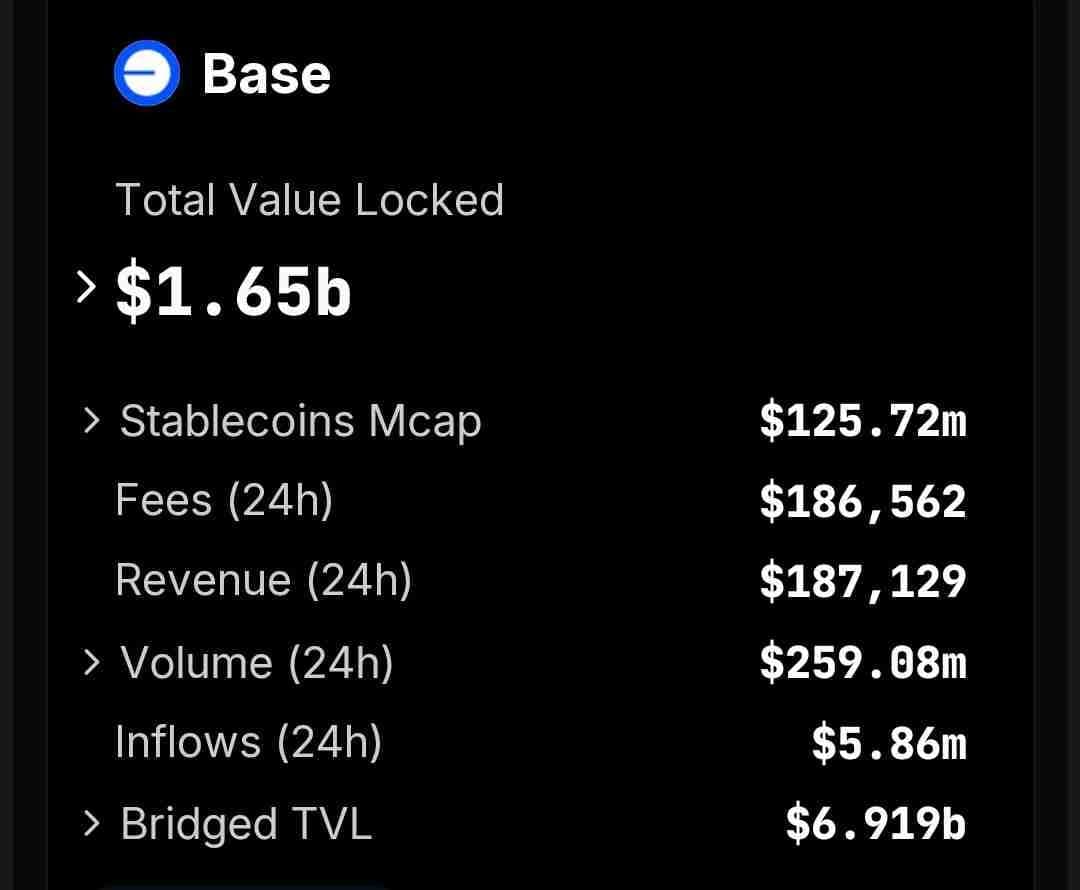Click the Bridged TVL row label
This screenshot has height=890, width=1080.
click(245, 824)
